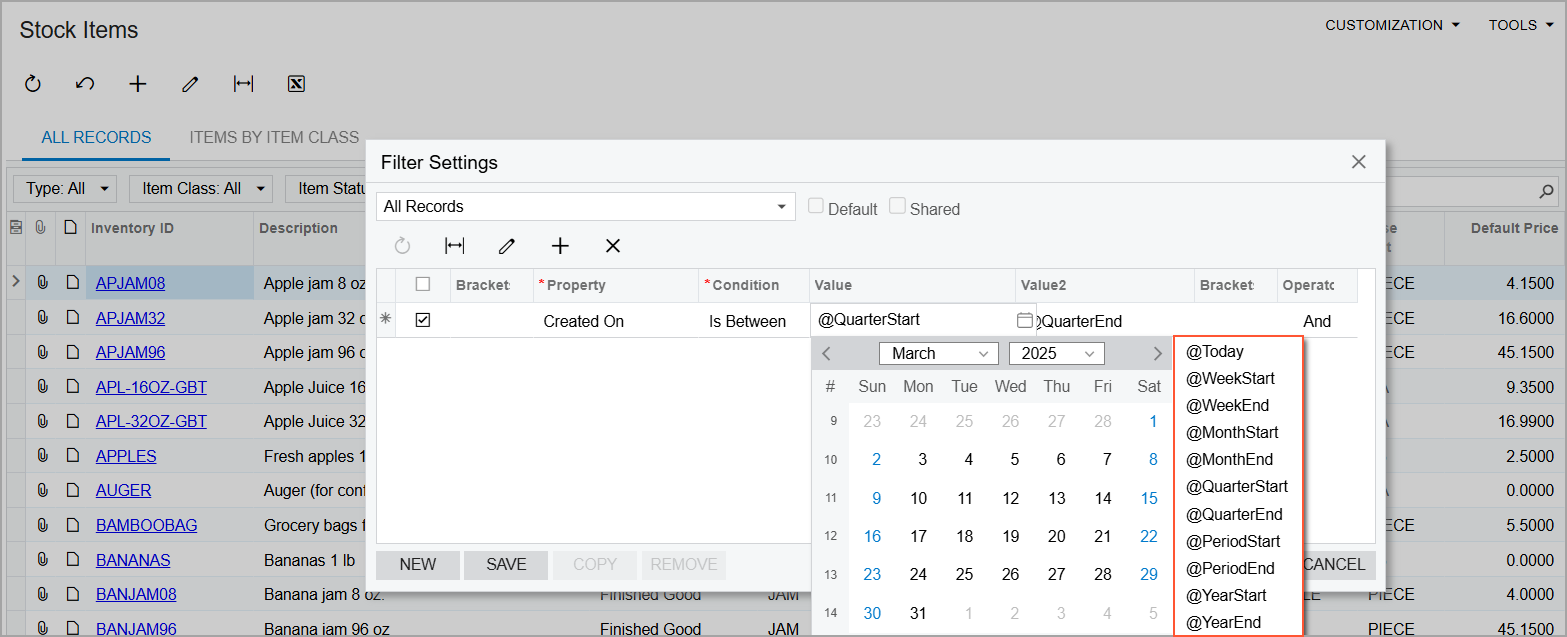Viewport: 1567px width, 637px height.
Task: Delete the filter row with the X icon
Action: tap(613, 246)
